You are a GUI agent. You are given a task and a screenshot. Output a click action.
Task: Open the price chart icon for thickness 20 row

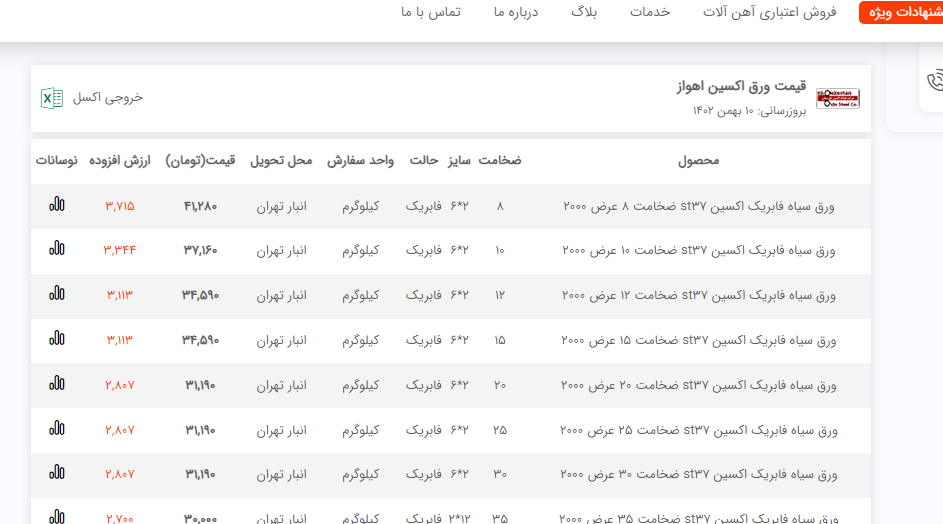click(57, 383)
